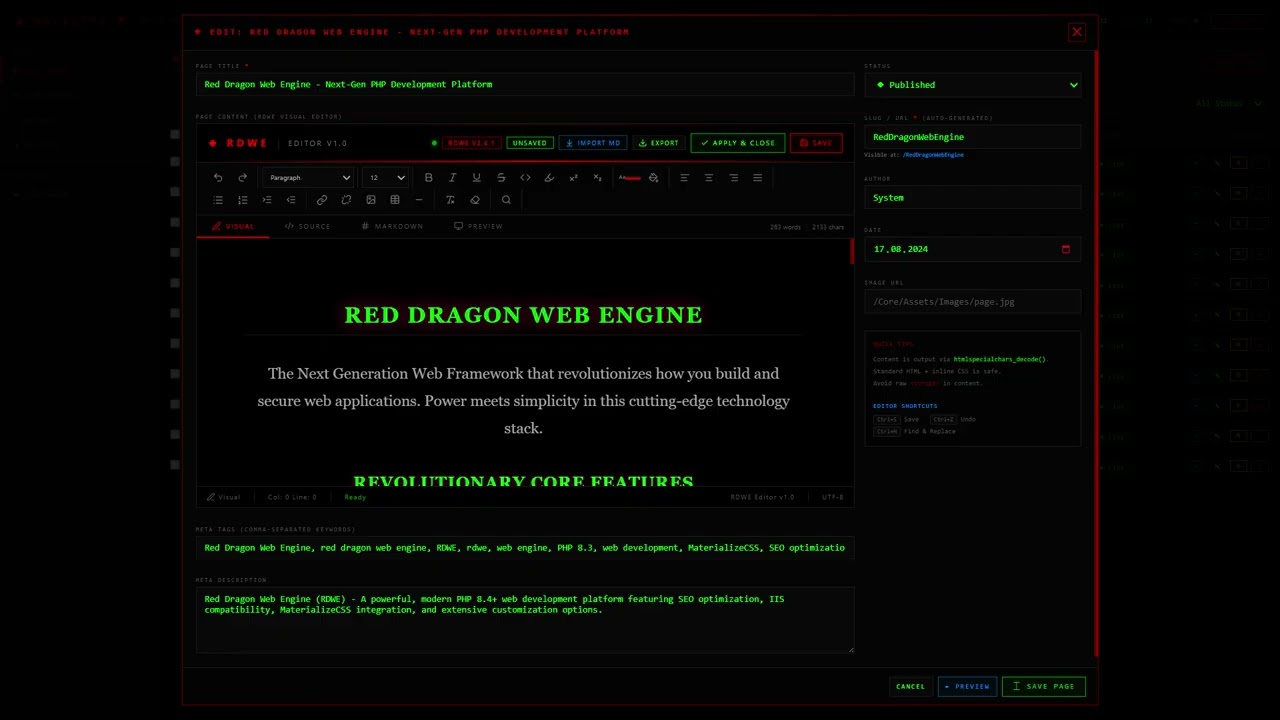
Task: Switch to the Markdown tab
Action: coord(392,226)
